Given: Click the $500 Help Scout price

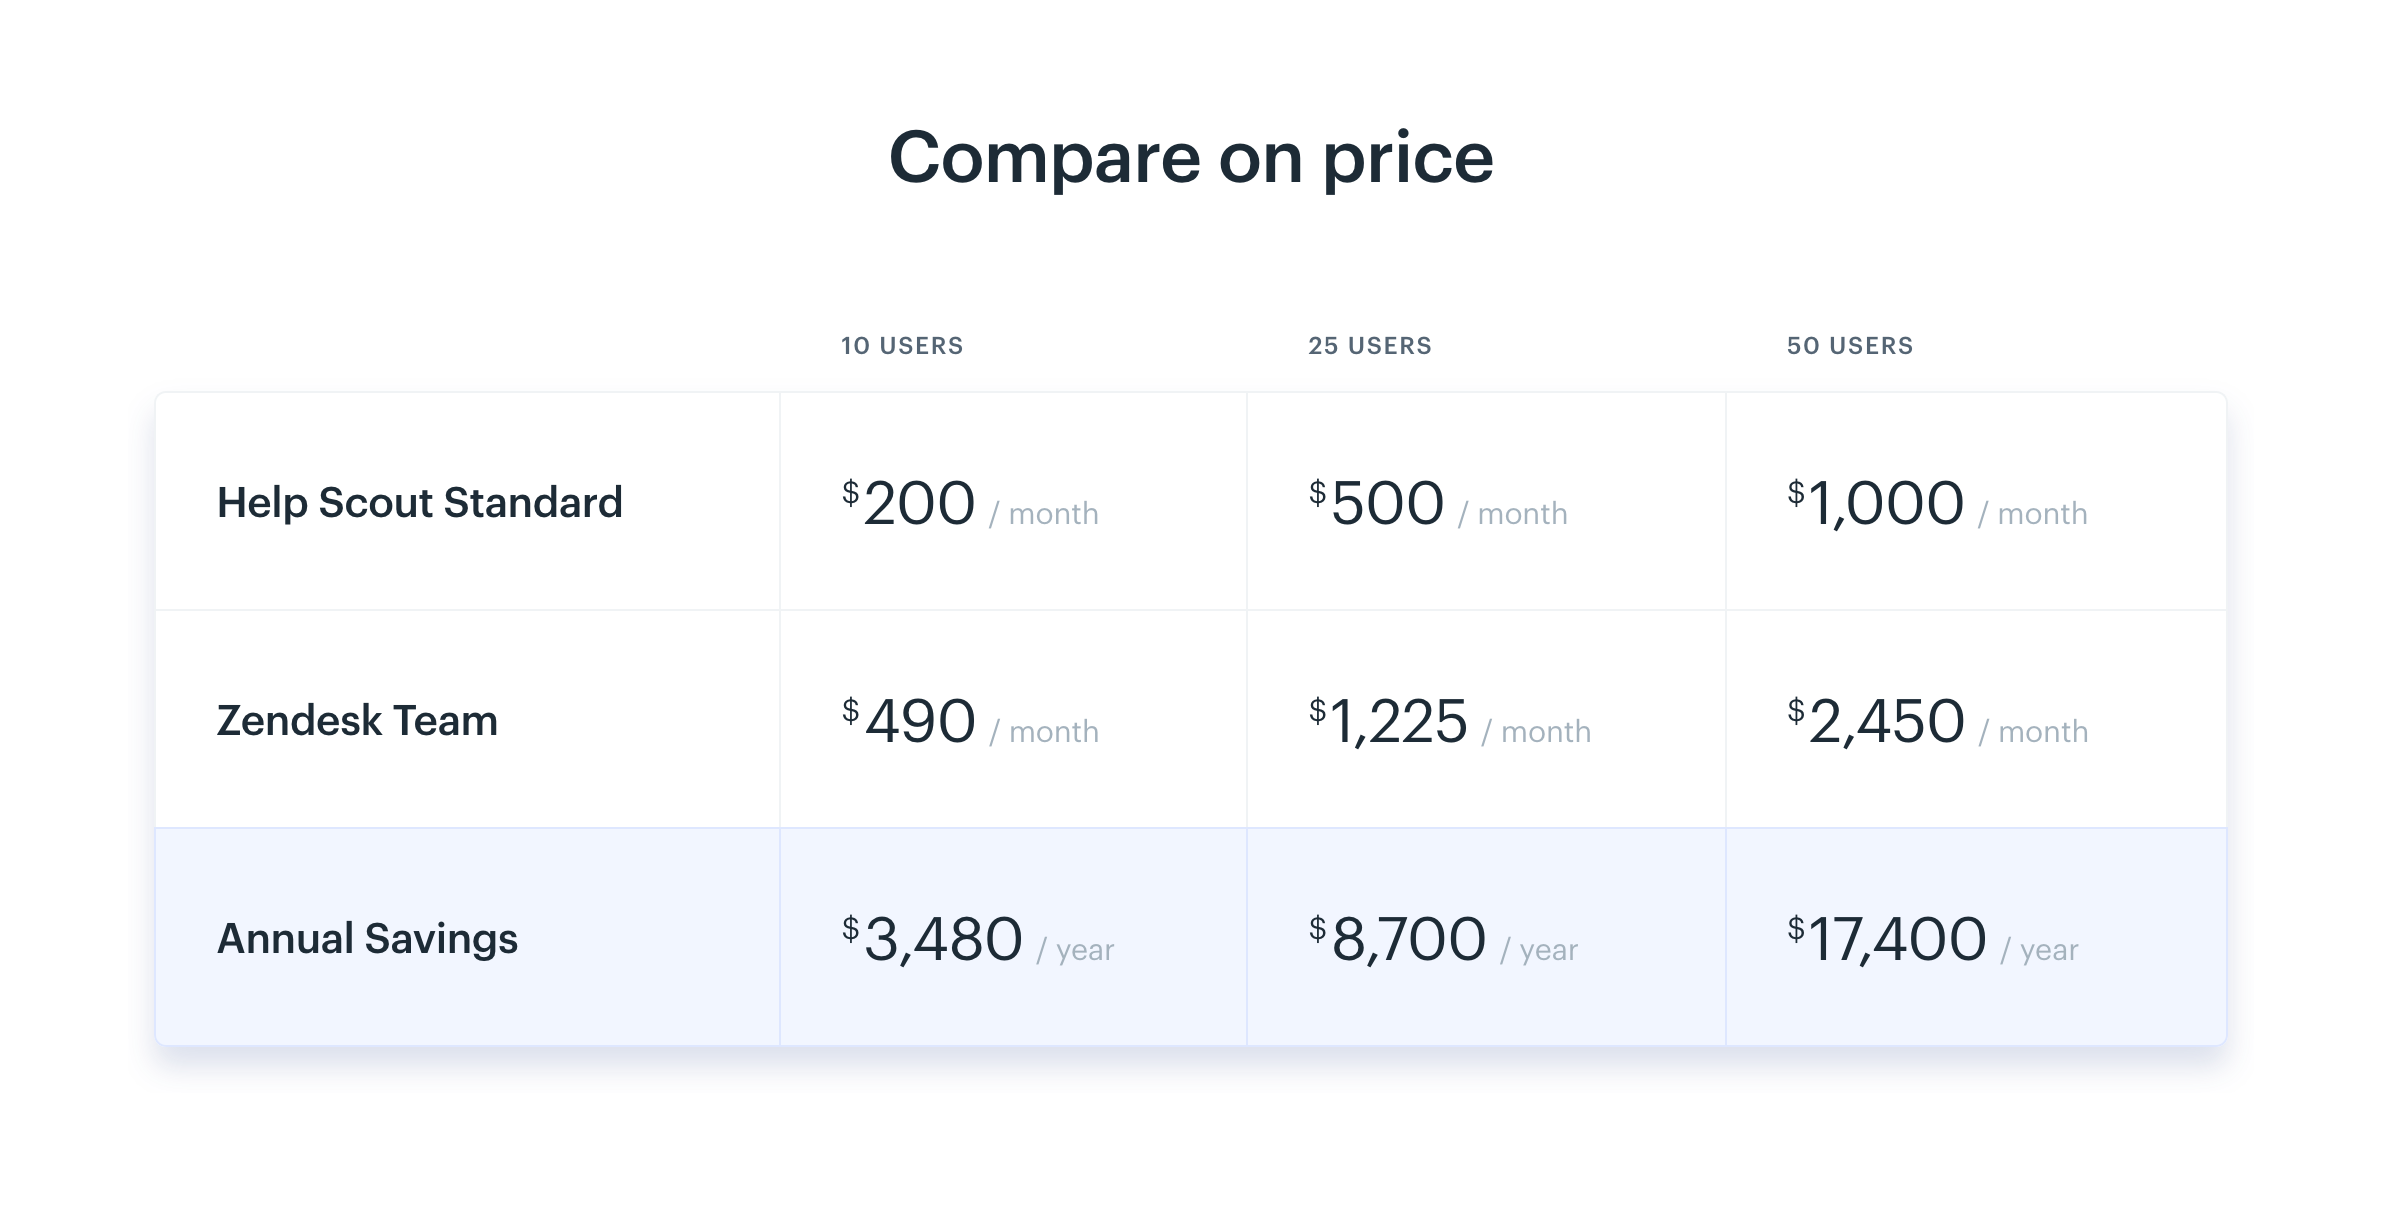Looking at the screenshot, I should pos(1378,502).
